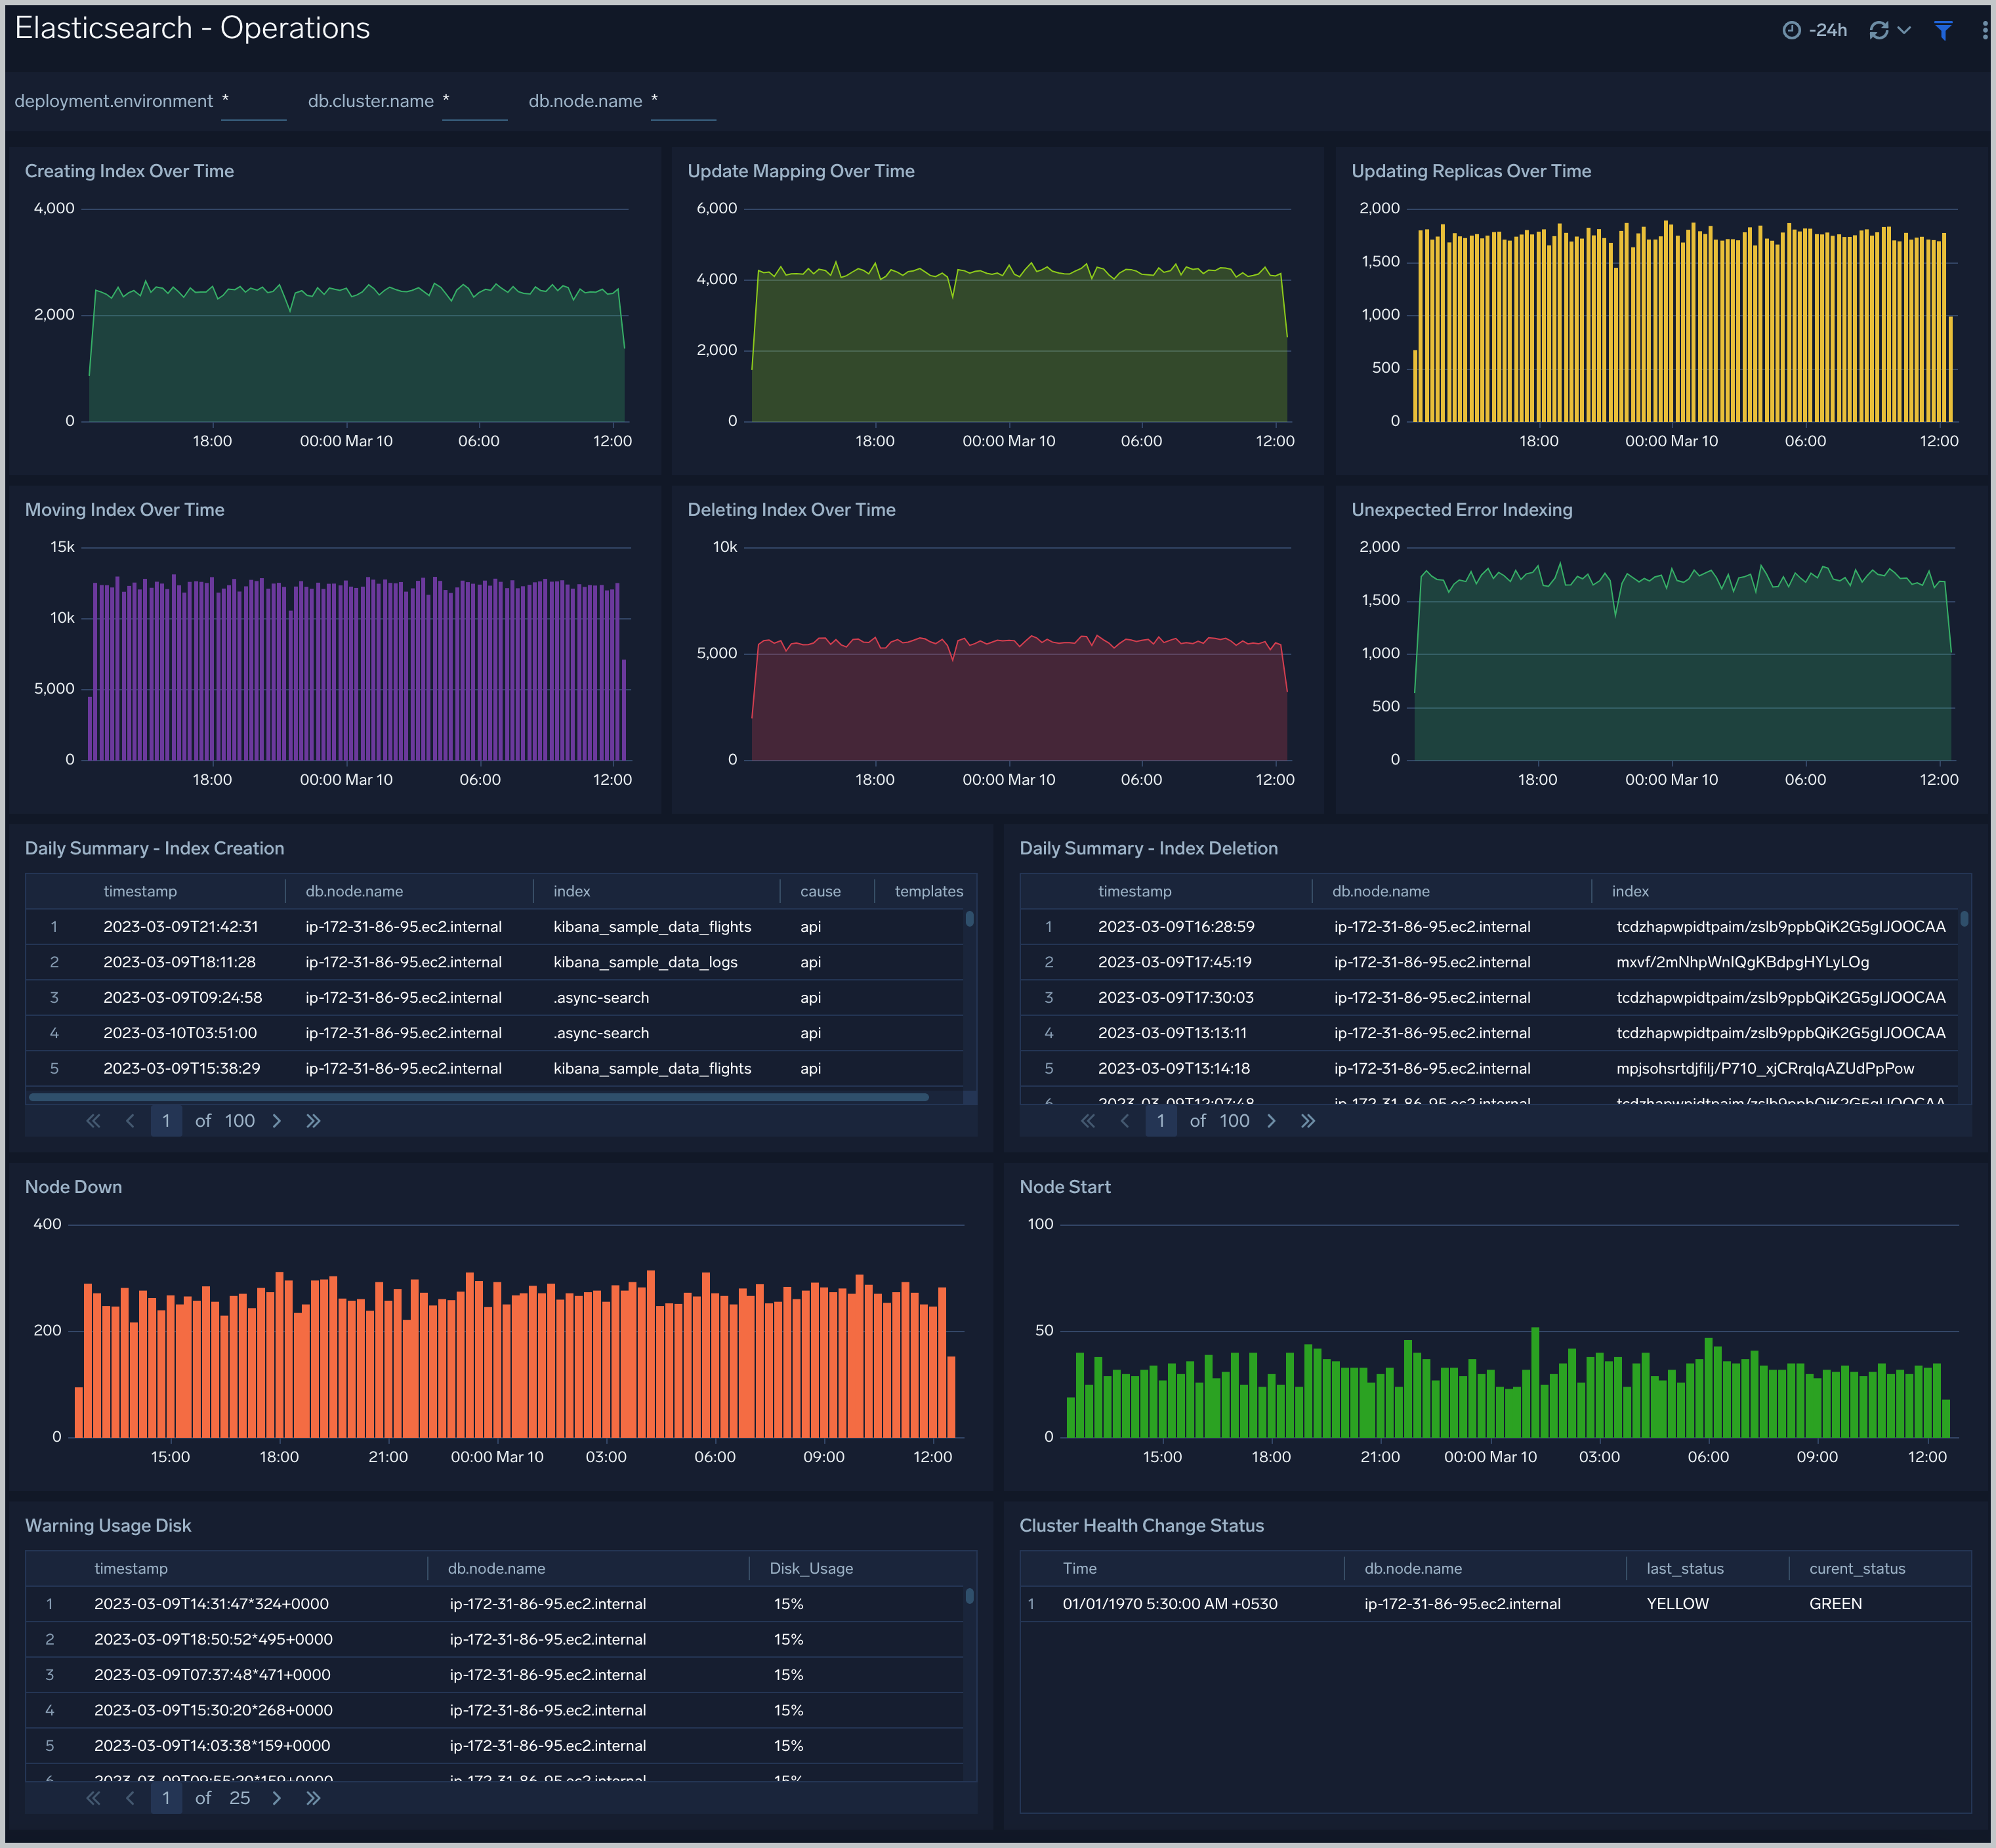1996x1848 pixels.
Task: Click the Update Mapping Over Time panel title
Action: click(x=801, y=171)
